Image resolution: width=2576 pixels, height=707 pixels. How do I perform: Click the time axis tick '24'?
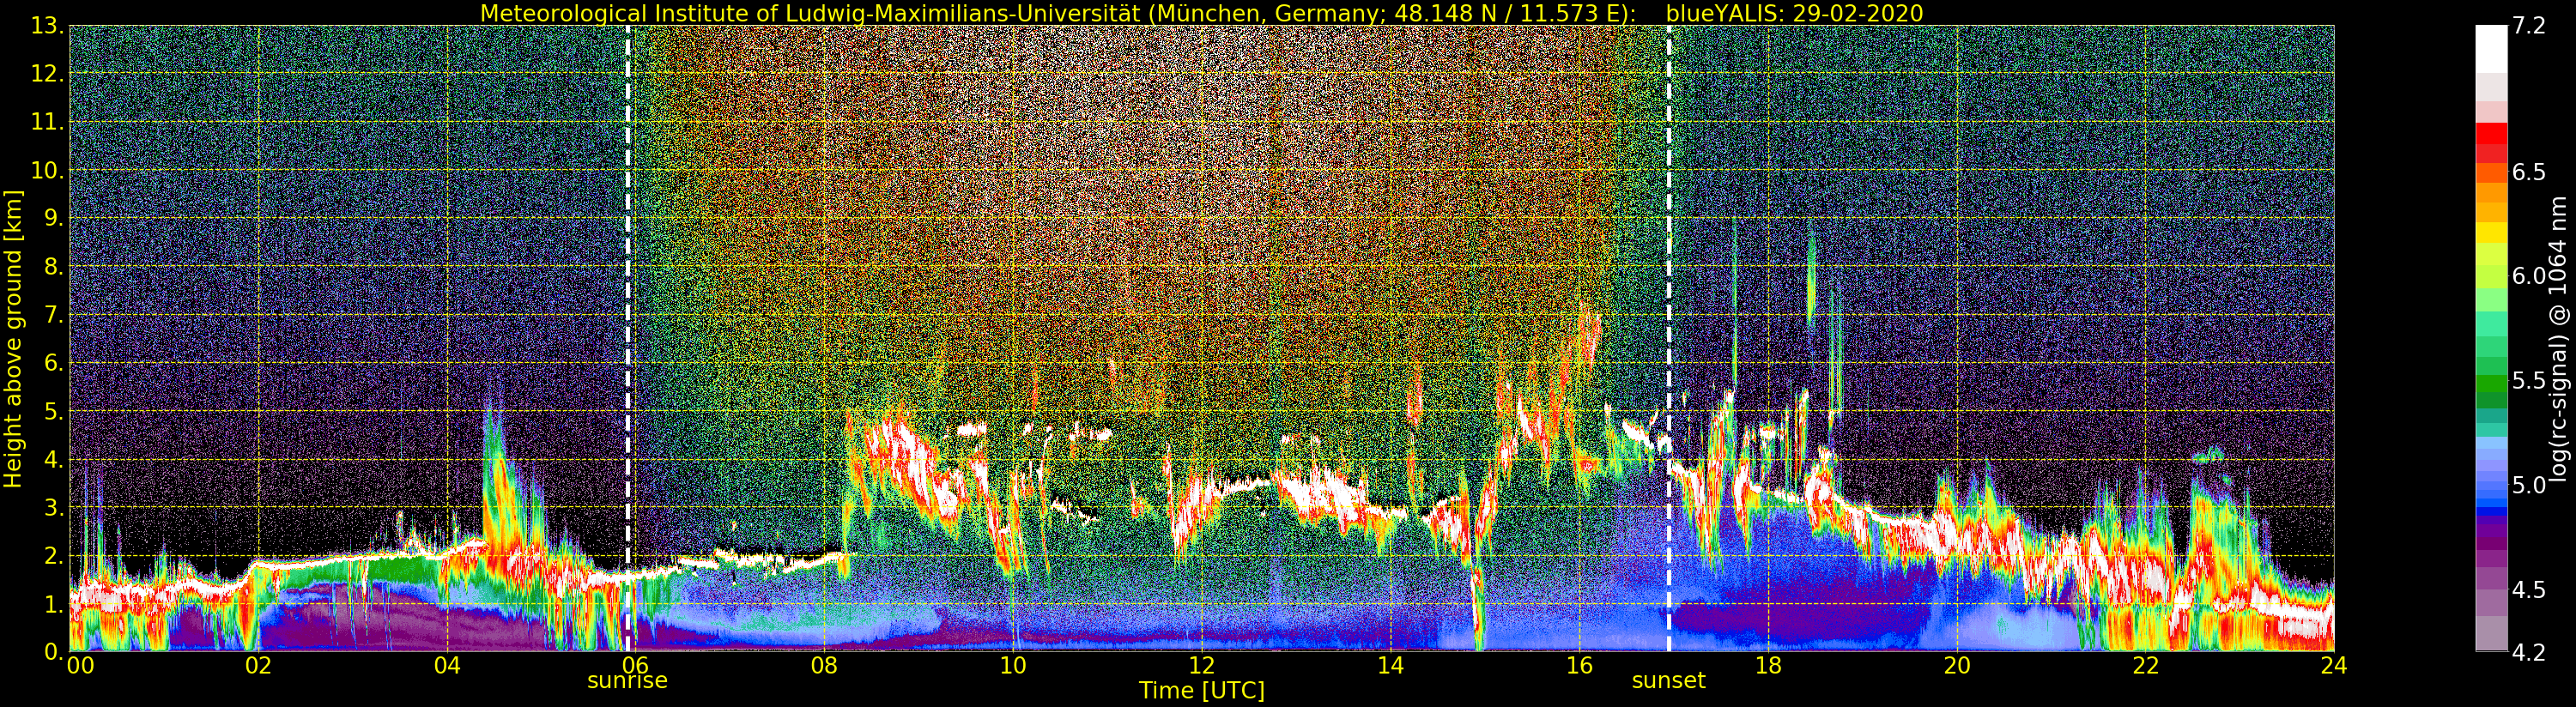point(2334,666)
